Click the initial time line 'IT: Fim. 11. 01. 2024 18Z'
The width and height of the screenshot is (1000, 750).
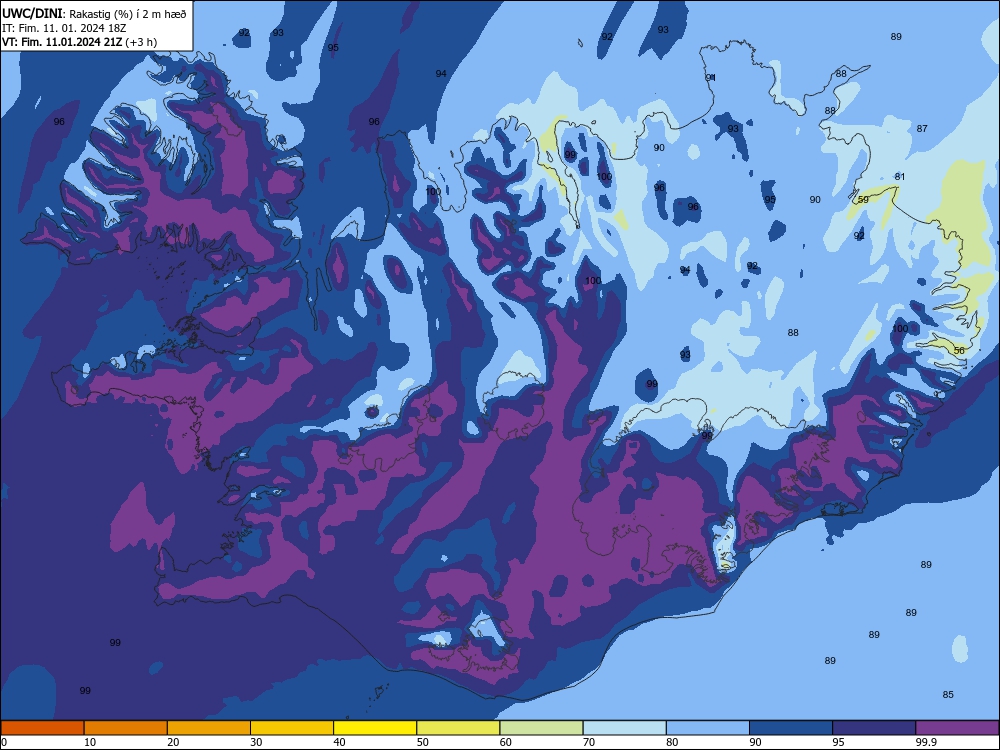[x=64, y=28]
